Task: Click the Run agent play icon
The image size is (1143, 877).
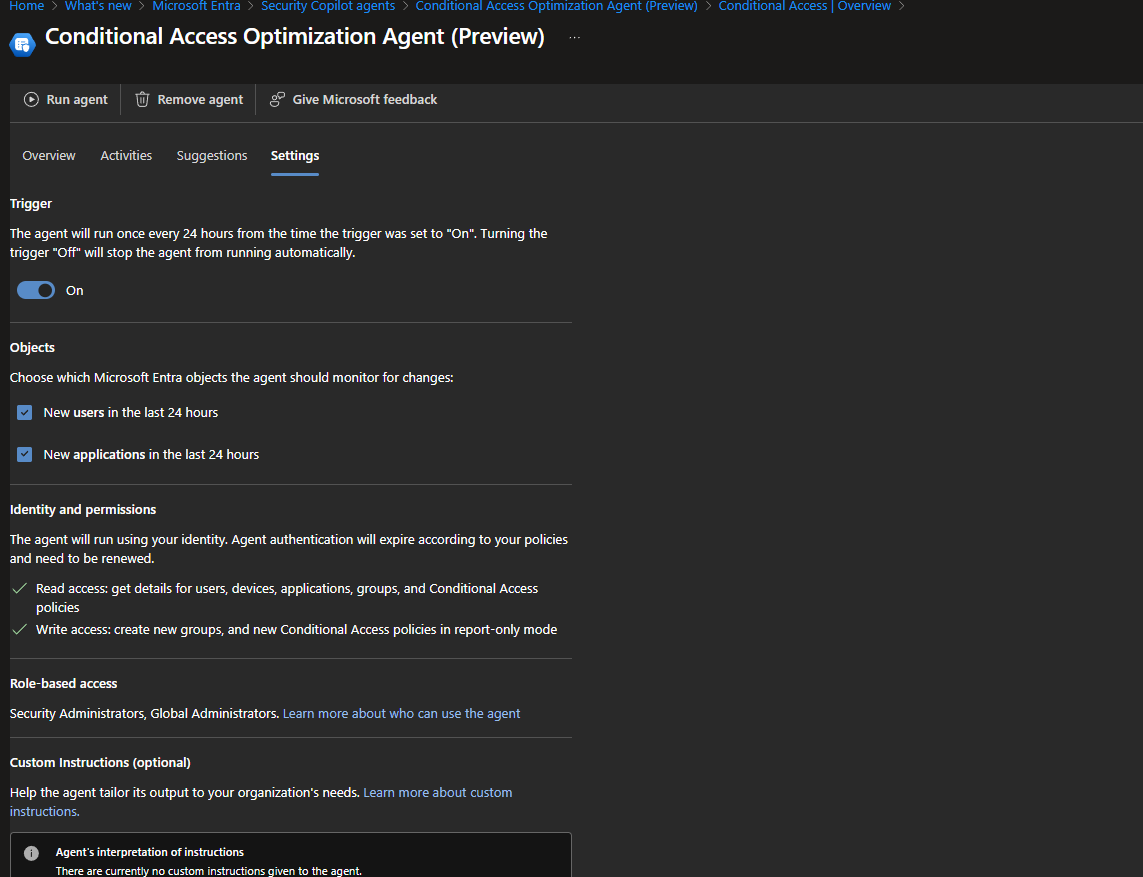Action: pos(30,99)
